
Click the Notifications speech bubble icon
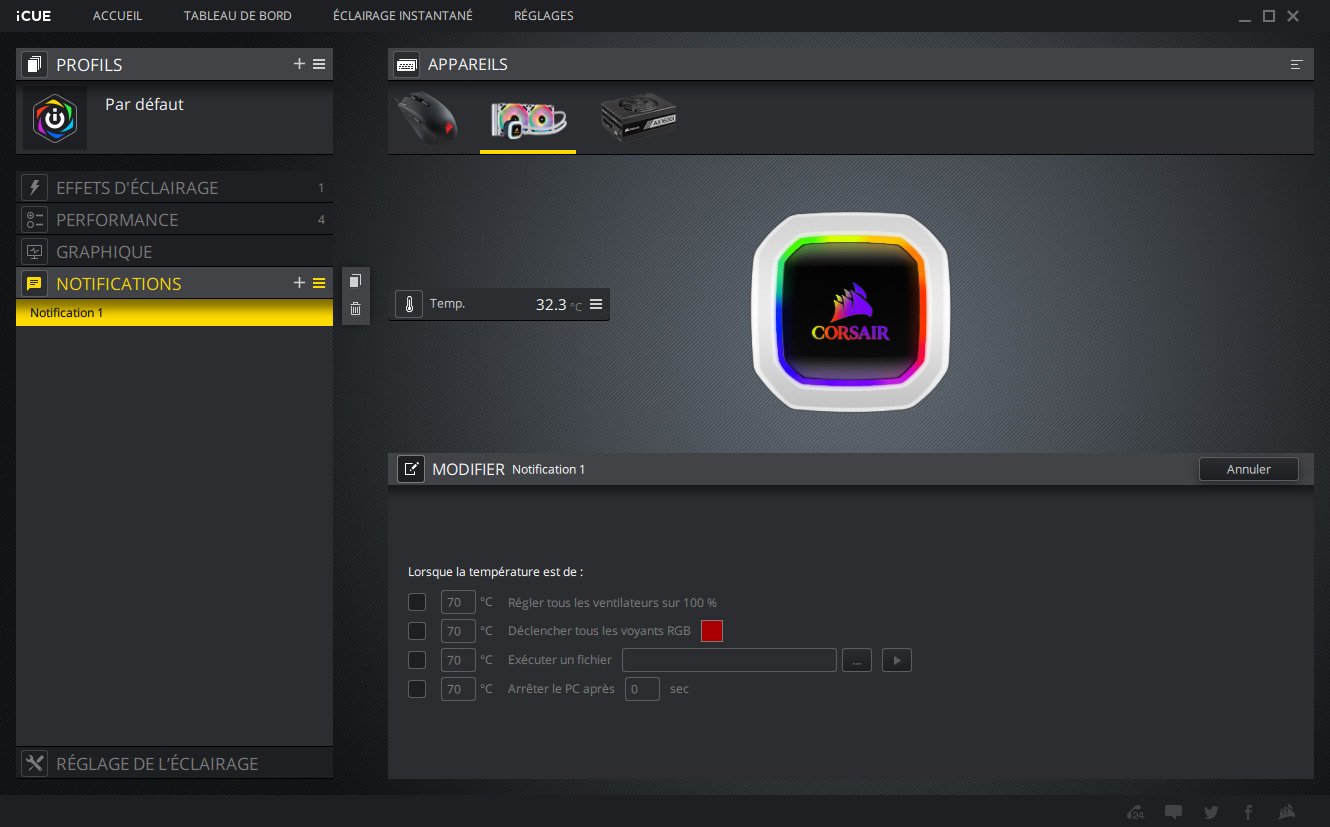click(35, 283)
